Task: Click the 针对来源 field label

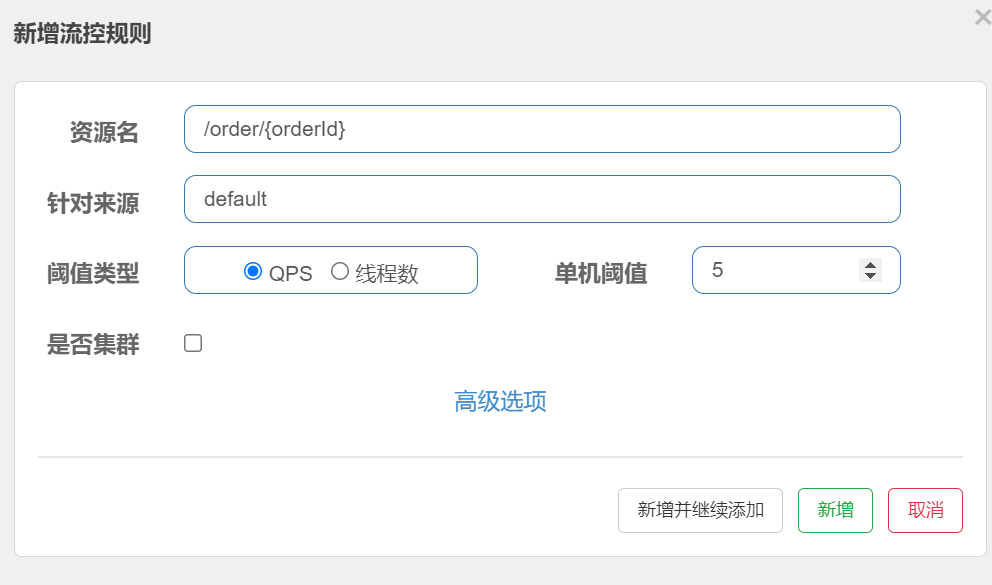Action: (x=93, y=204)
